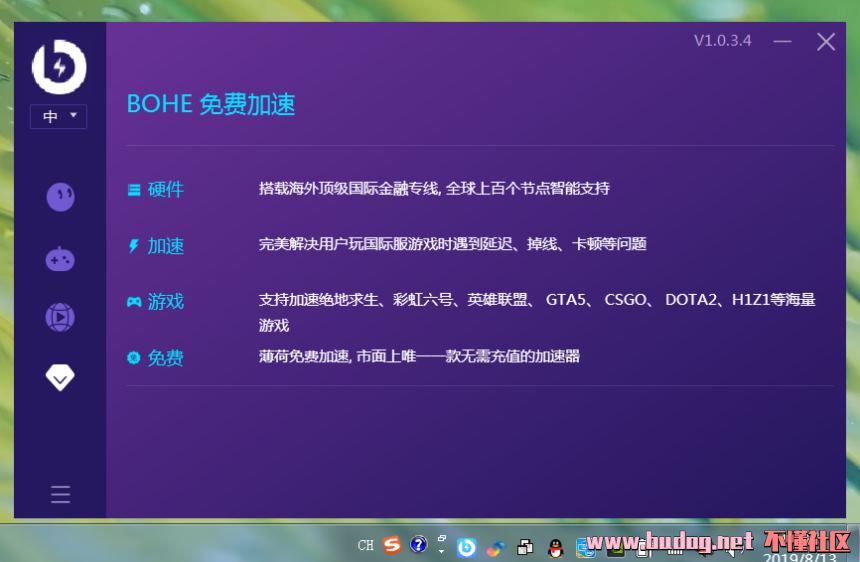Click the QQ penguin tray icon
The width and height of the screenshot is (860, 562).
556,547
